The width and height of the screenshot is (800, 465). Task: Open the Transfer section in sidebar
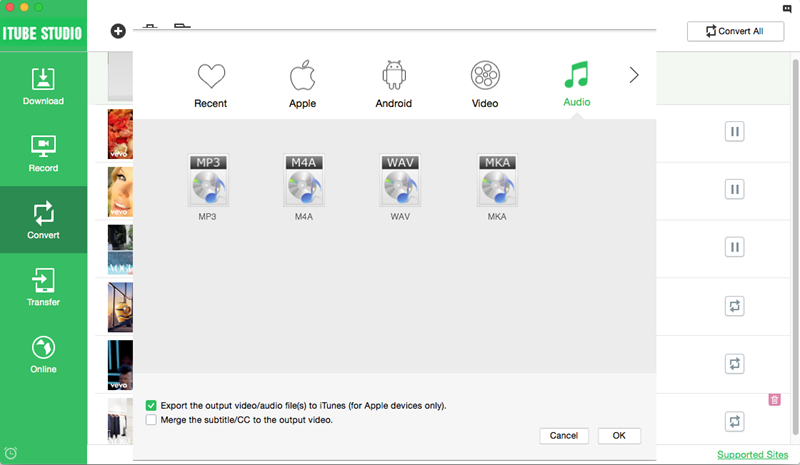(x=43, y=286)
